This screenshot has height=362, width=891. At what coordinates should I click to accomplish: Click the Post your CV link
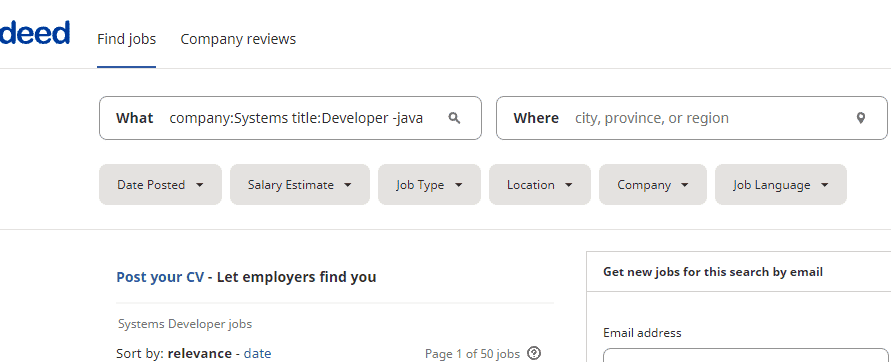point(160,277)
